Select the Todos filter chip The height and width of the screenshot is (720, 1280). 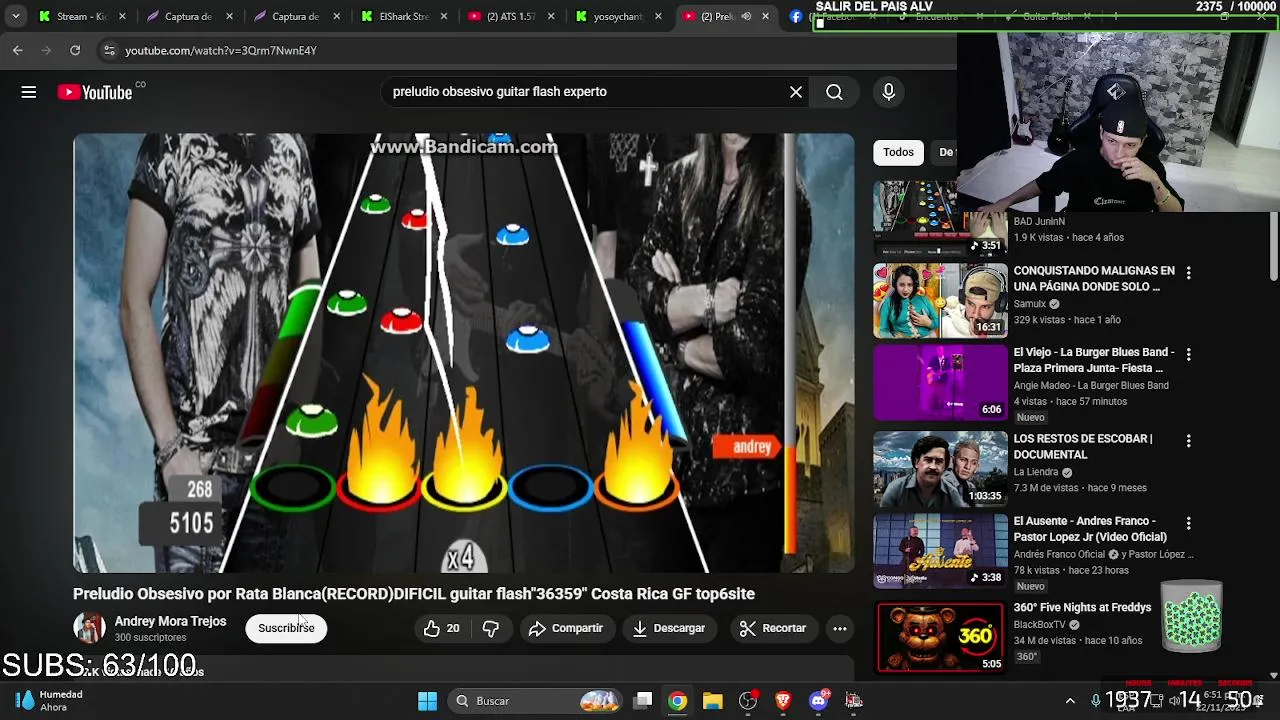pos(898,152)
